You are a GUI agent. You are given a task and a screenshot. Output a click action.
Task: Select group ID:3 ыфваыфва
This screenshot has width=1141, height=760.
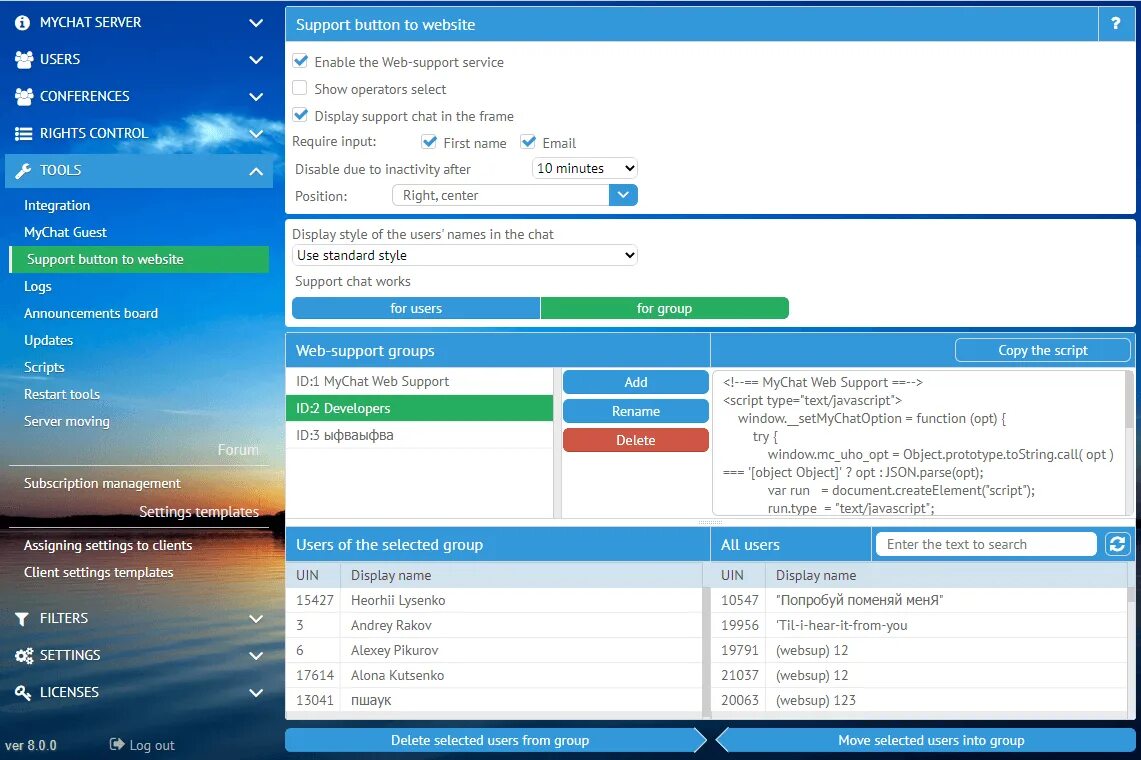(420, 435)
